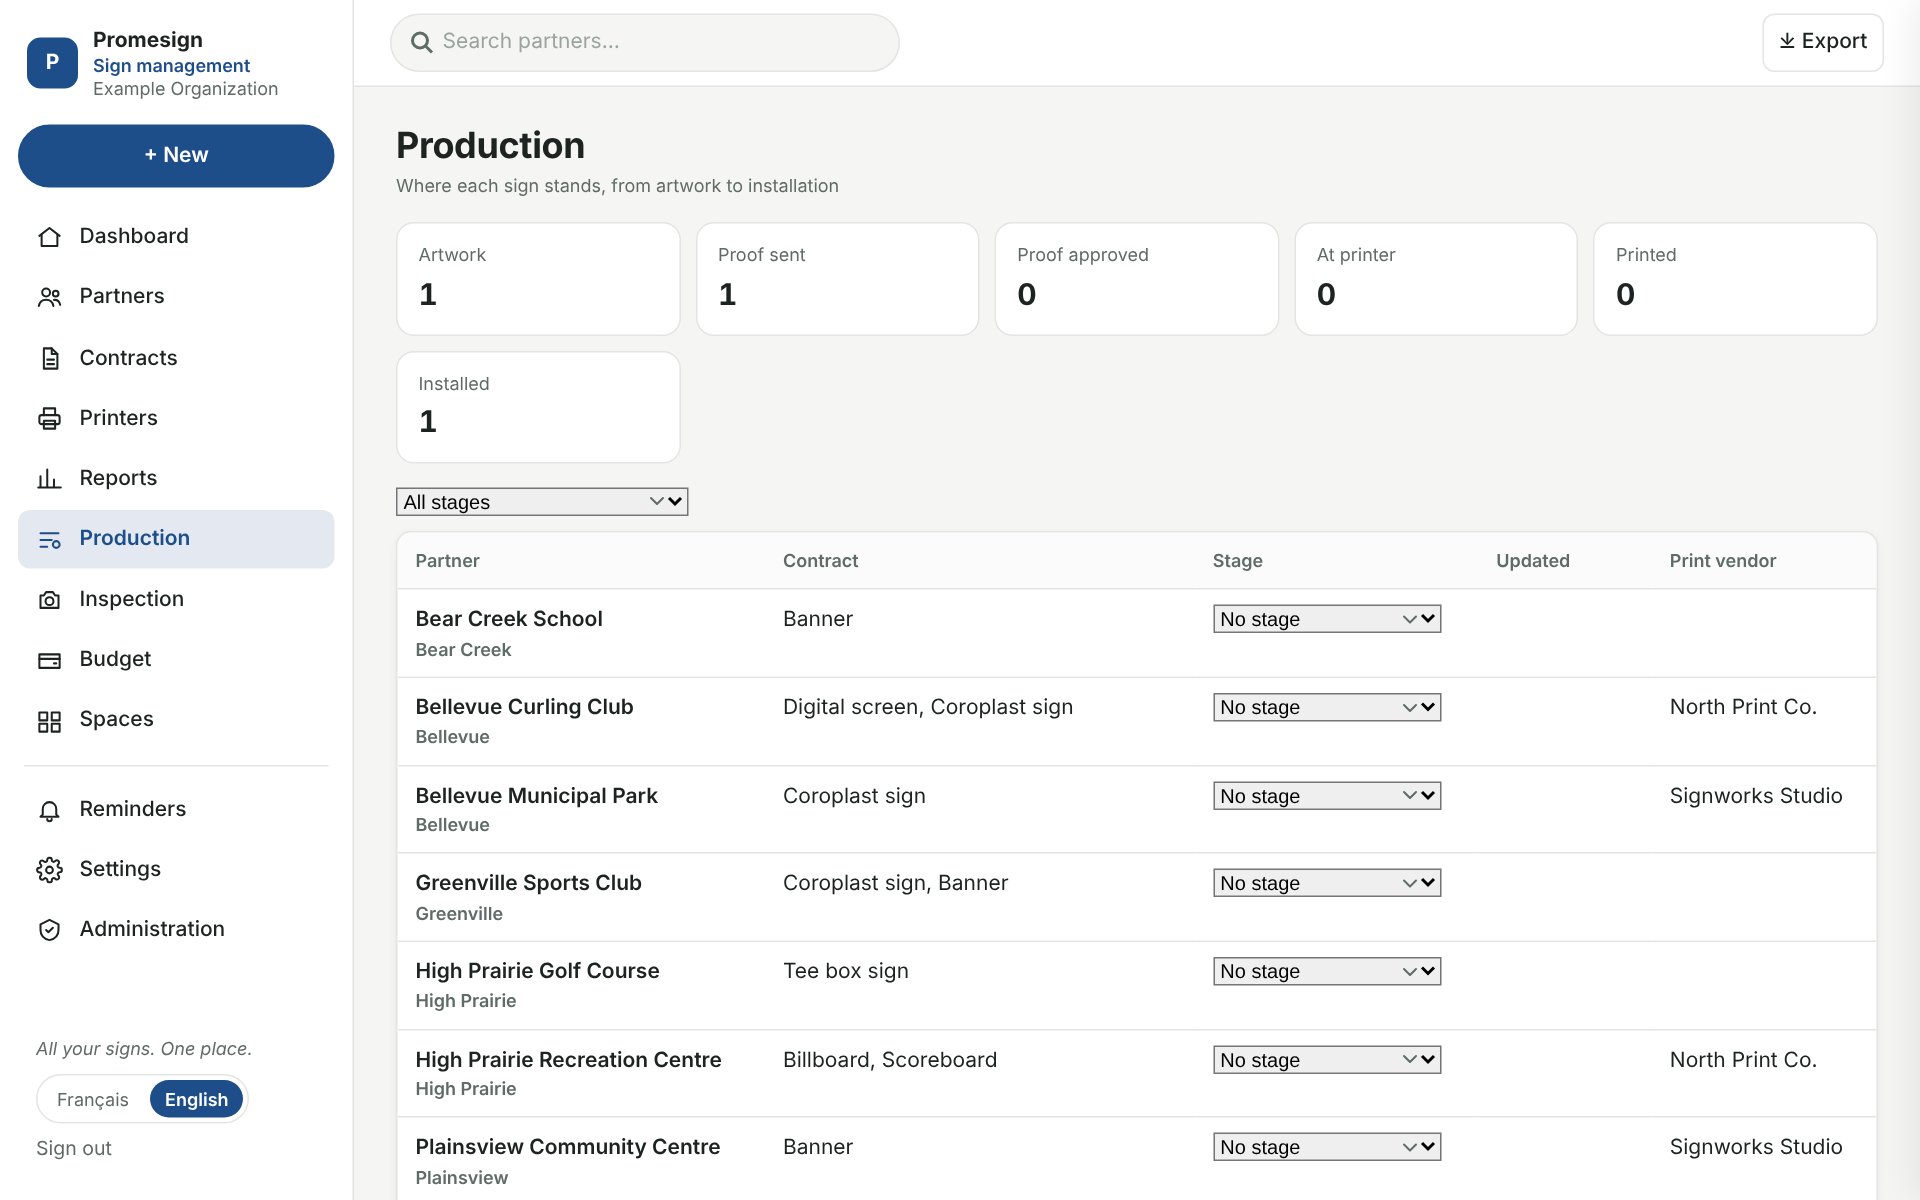
Task: Click the Budget card icon
Action: (x=49, y=660)
